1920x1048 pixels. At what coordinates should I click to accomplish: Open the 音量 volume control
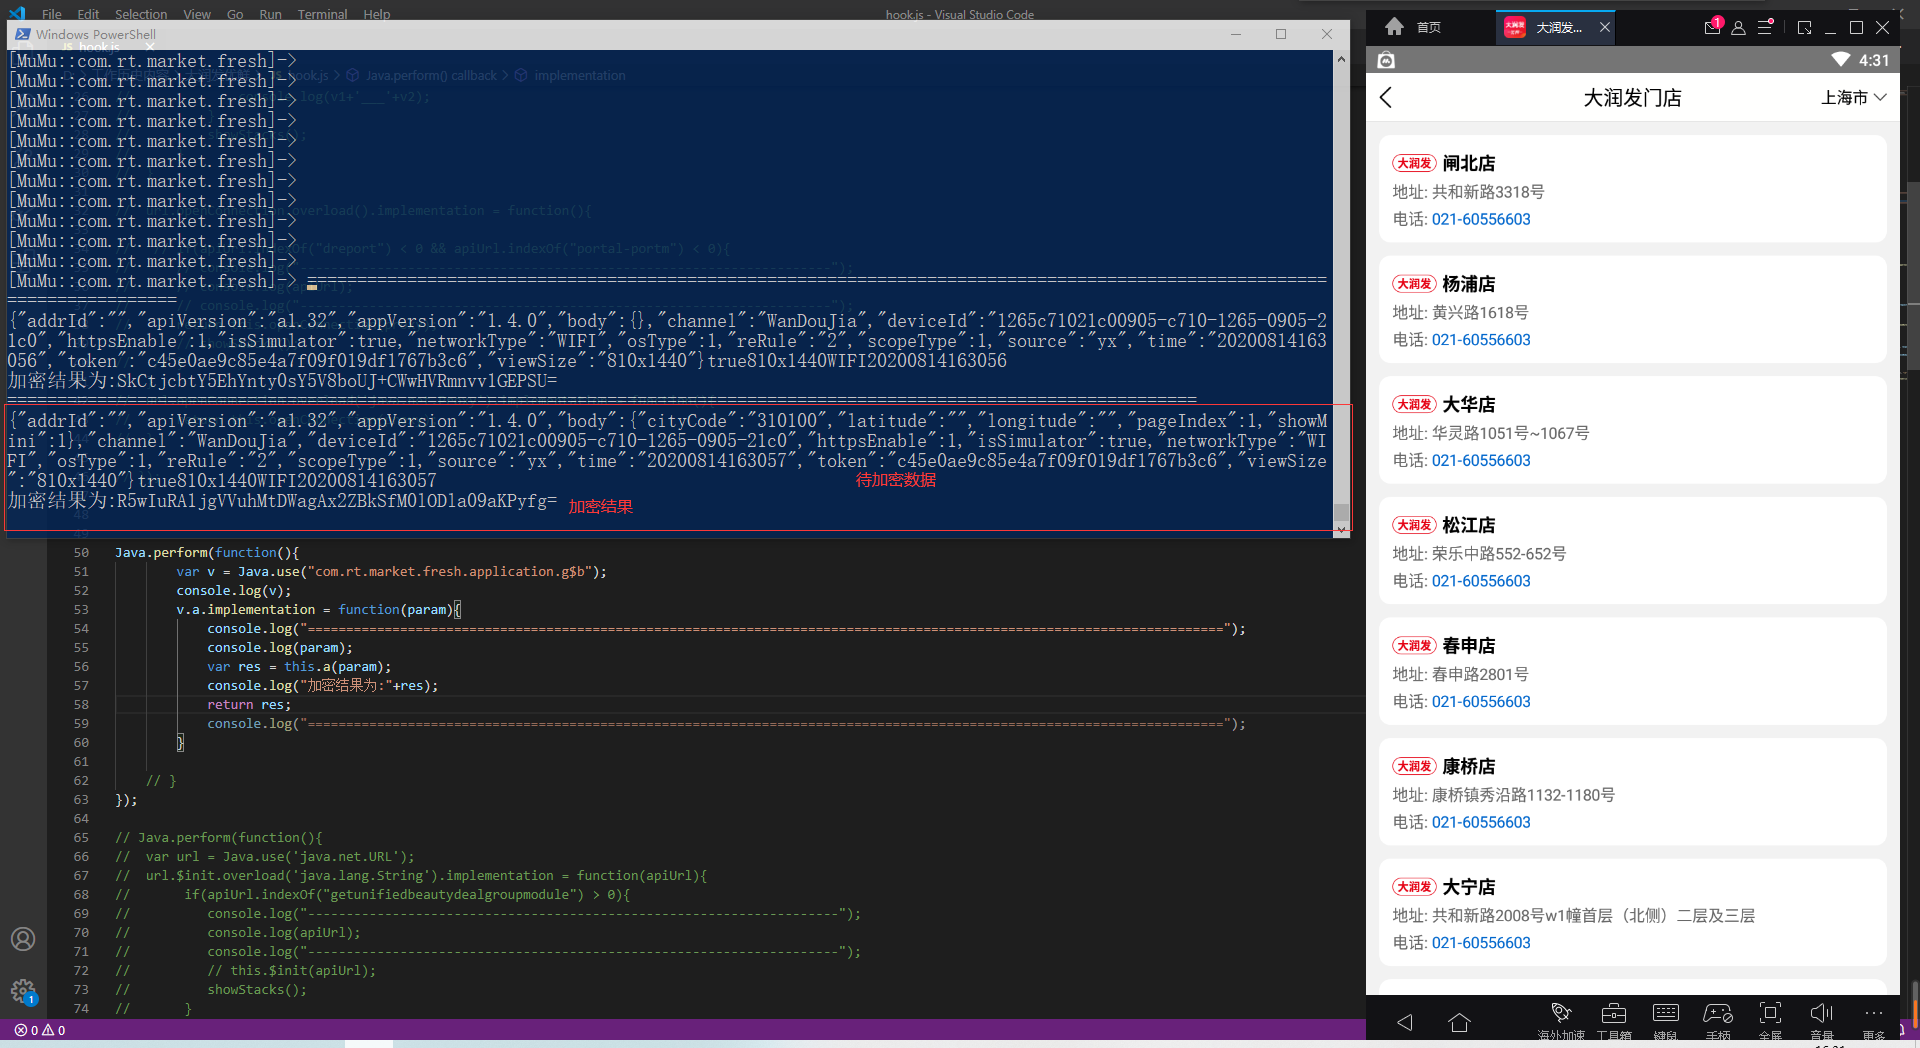click(x=1822, y=1021)
